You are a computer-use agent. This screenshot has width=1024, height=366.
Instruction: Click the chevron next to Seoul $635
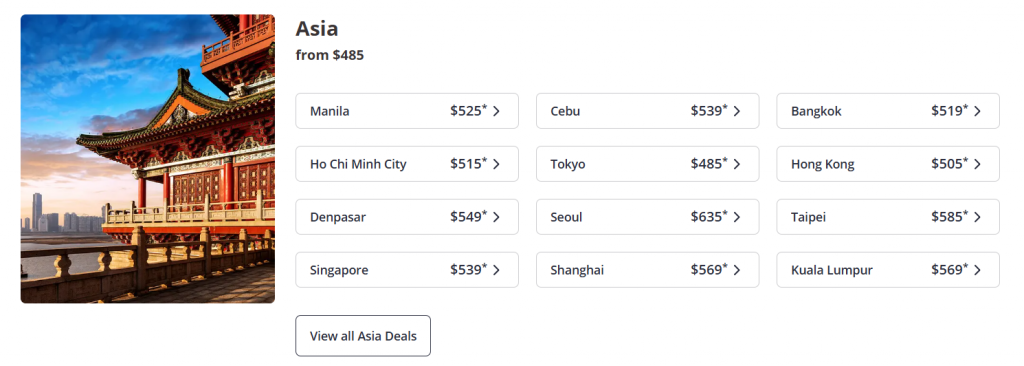[737, 217]
